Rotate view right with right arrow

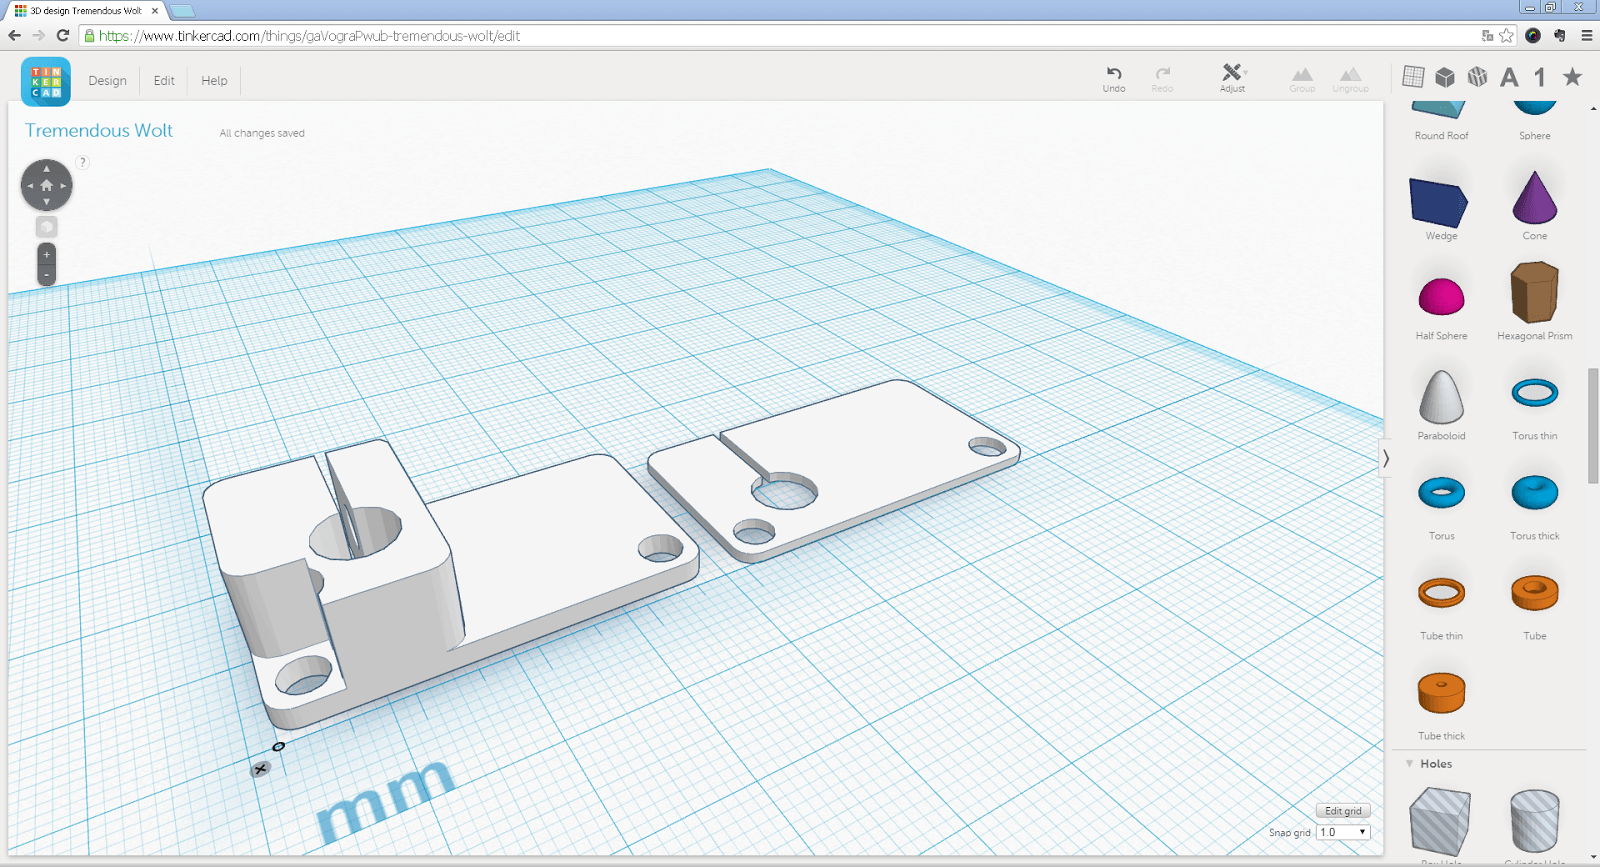[x=63, y=185]
